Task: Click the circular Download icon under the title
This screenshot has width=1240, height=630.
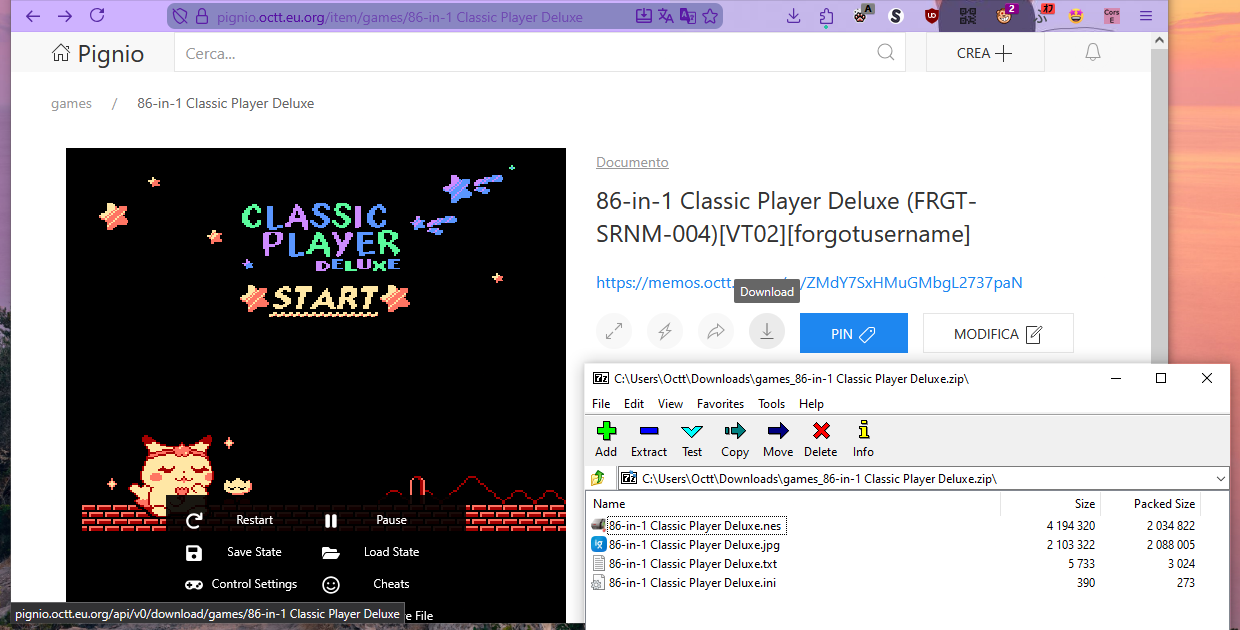Action: coord(766,331)
